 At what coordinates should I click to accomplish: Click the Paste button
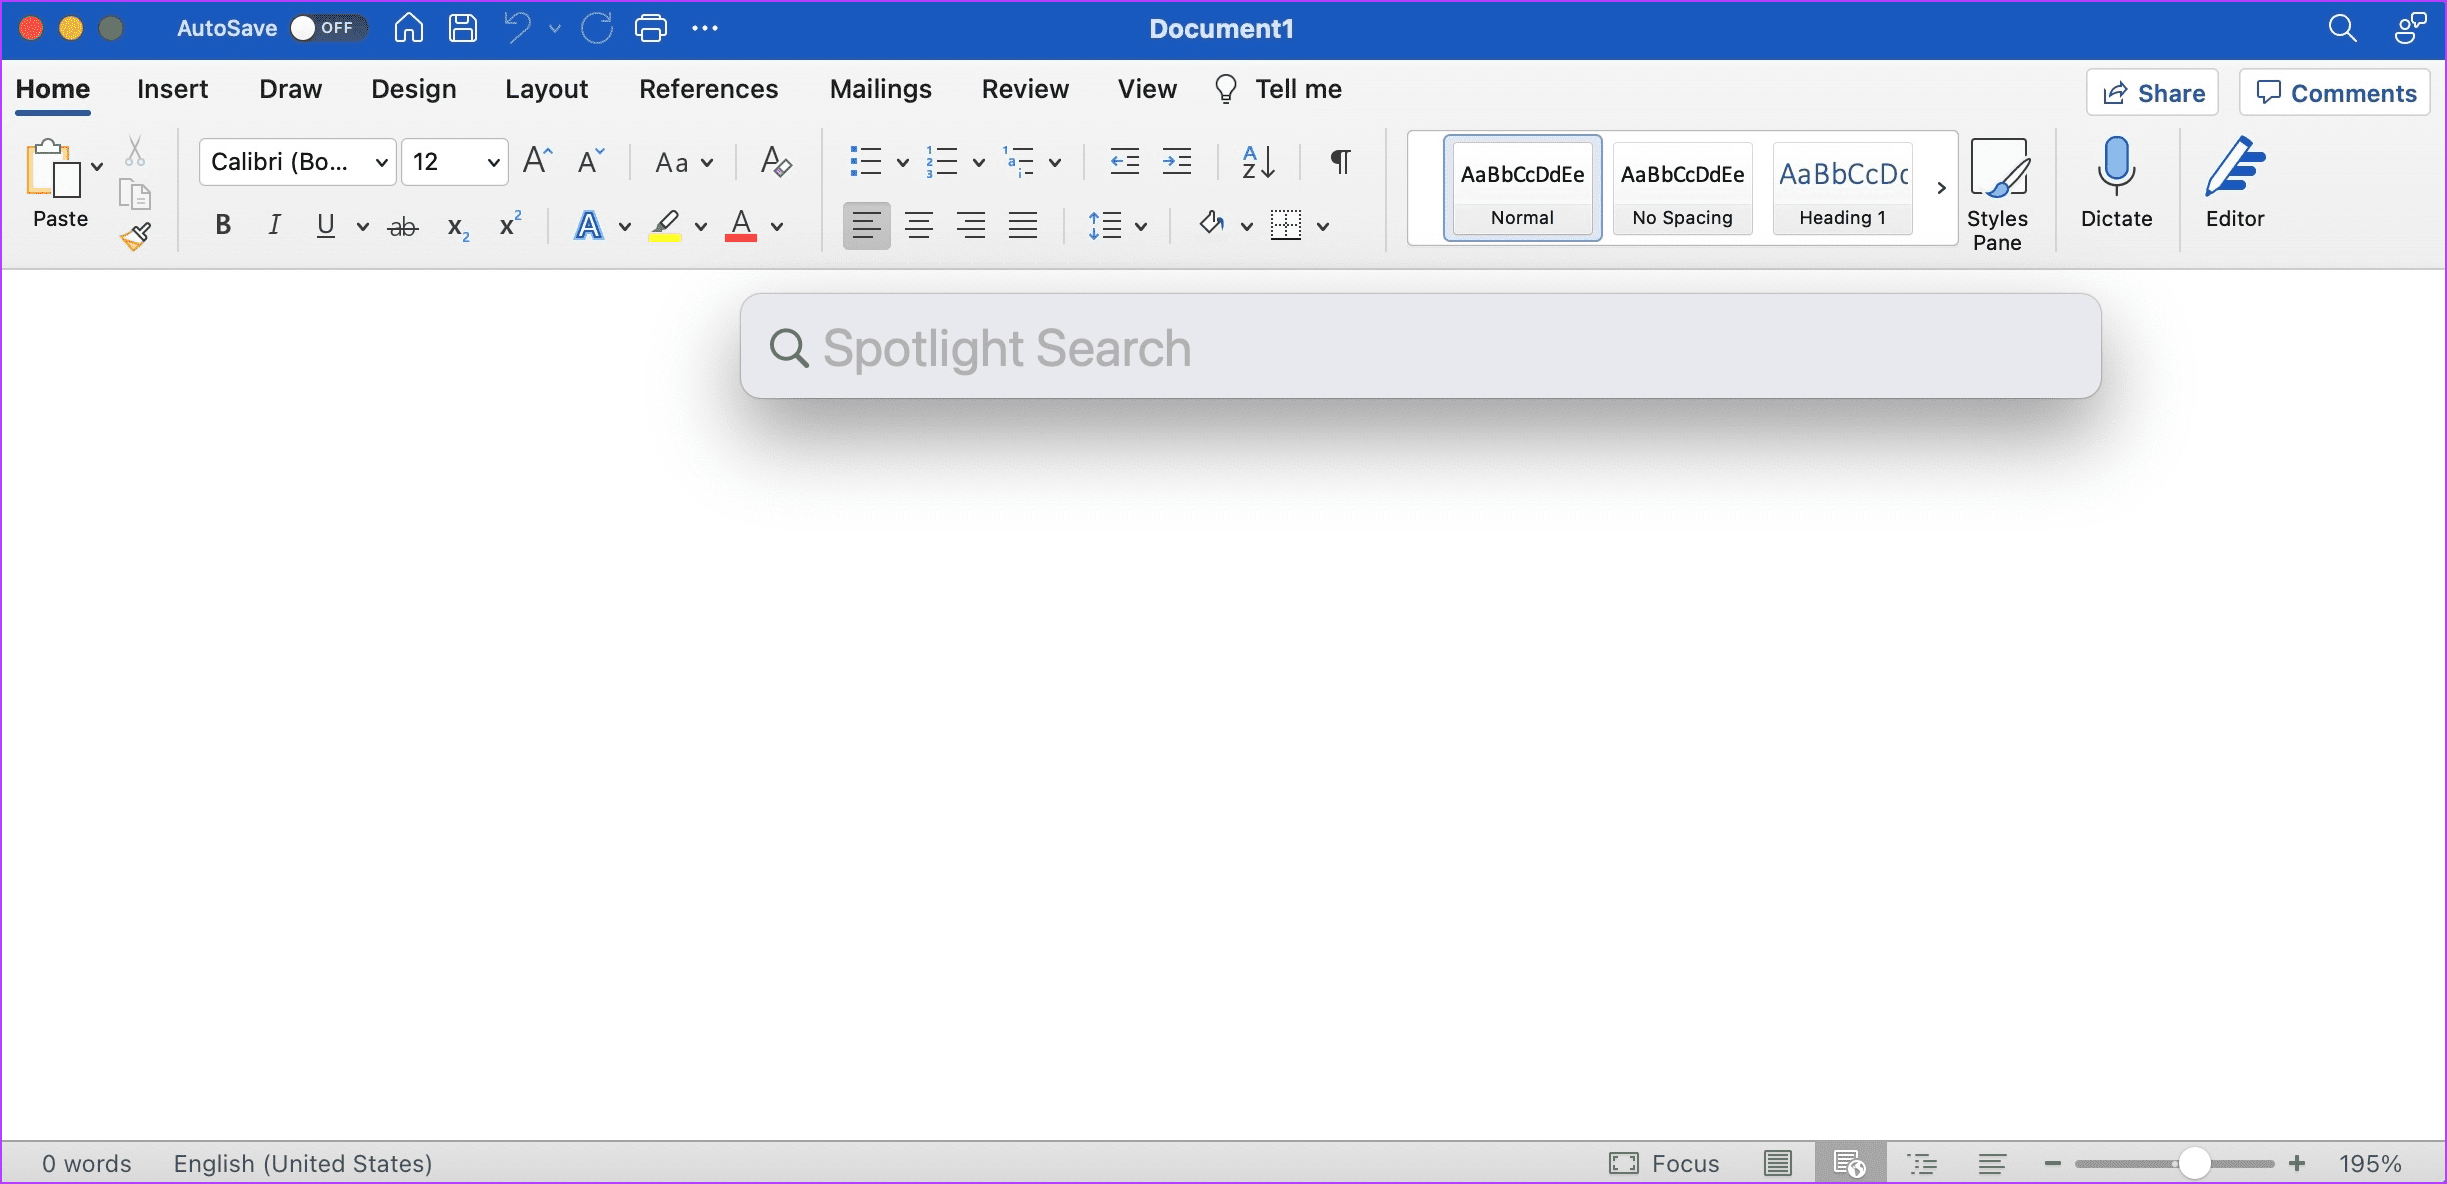60,184
